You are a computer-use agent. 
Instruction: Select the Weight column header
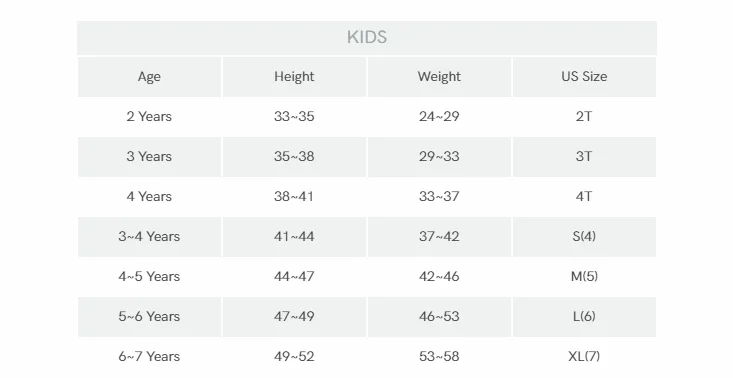click(x=439, y=77)
